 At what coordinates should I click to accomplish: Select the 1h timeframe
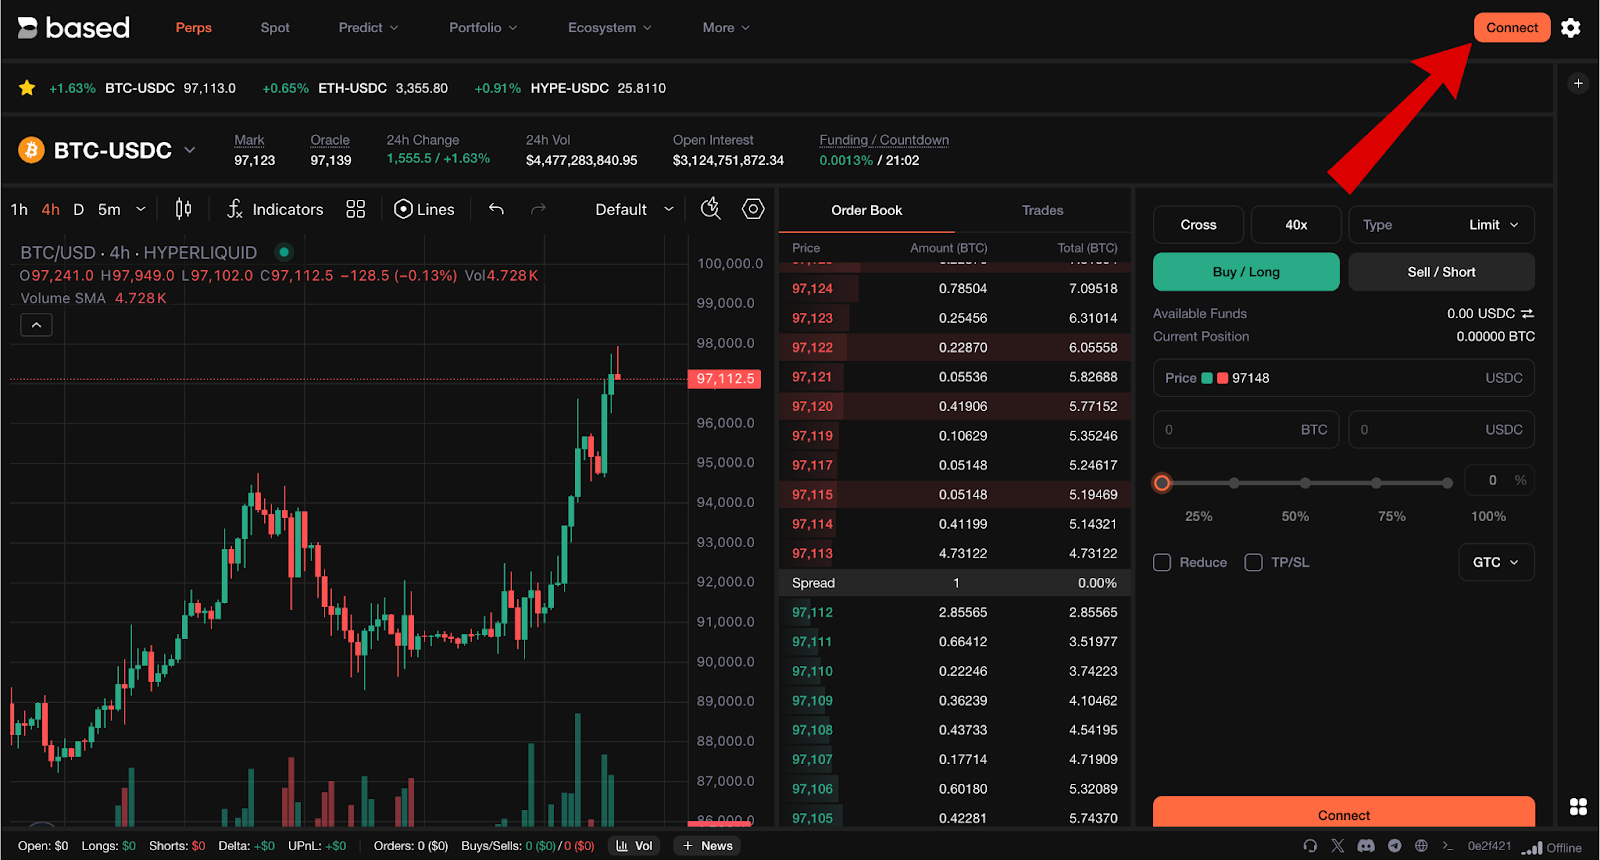(19, 209)
